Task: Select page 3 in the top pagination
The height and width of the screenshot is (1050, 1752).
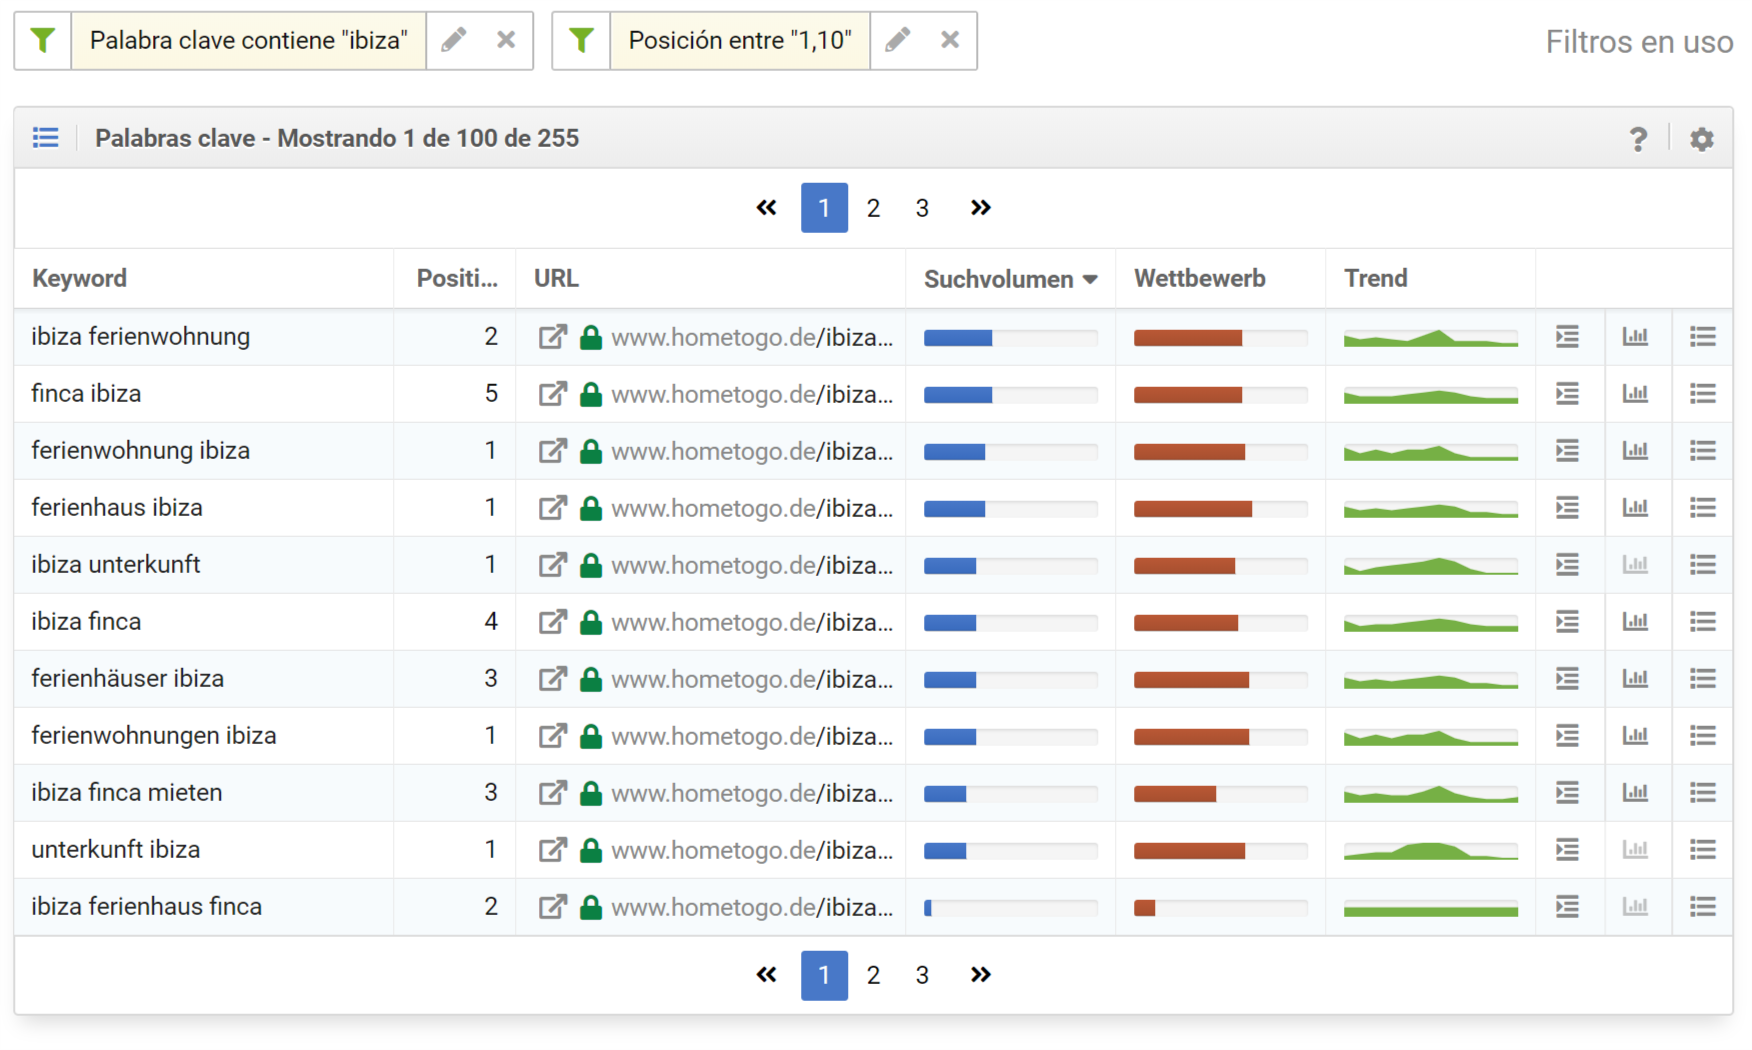Action: tap(922, 208)
